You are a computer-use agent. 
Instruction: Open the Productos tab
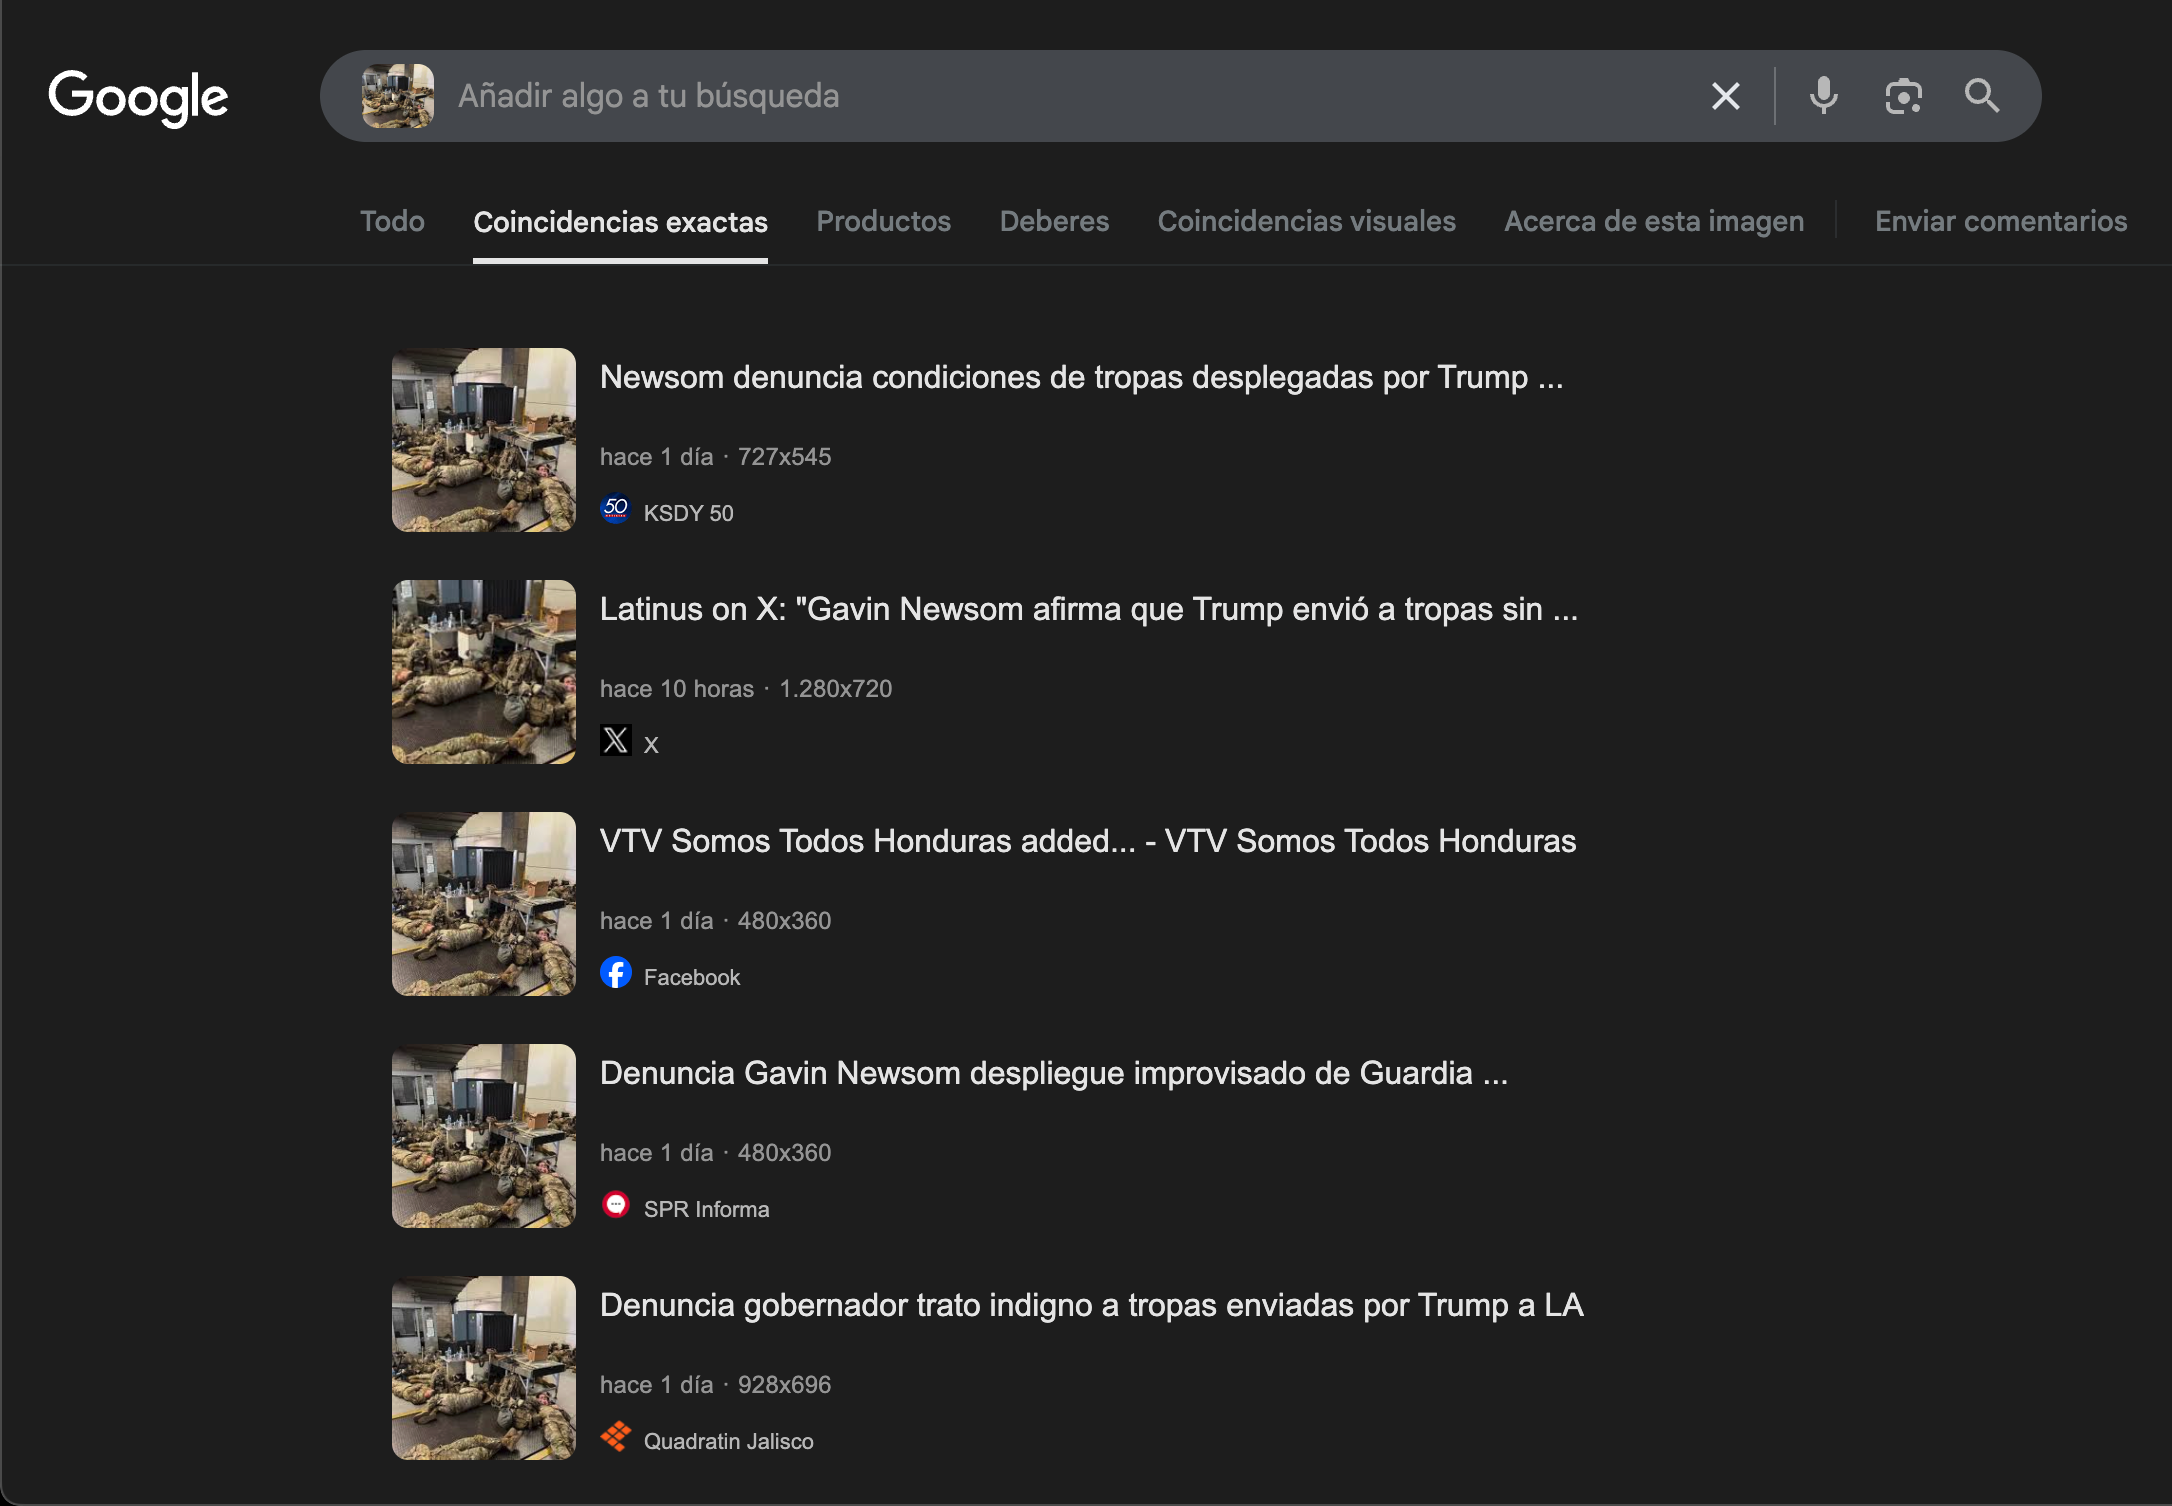(x=883, y=221)
